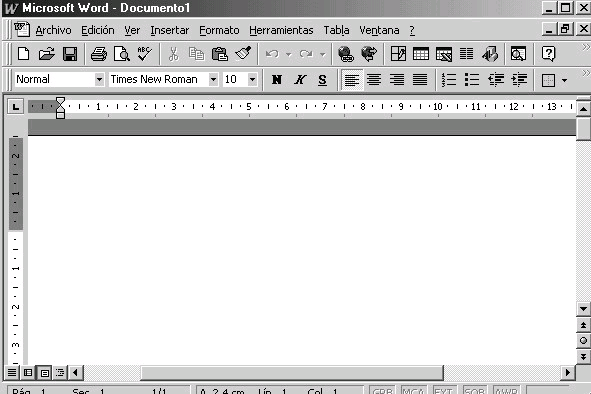The image size is (591, 394).
Task: Open the Tabla menu
Action: pos(336,30)
